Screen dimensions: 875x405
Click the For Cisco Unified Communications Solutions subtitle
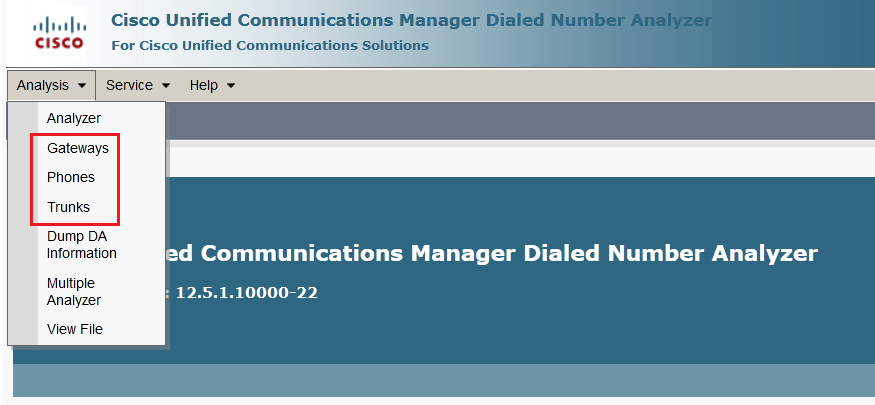pyautogui.click(x=270, y=46)
